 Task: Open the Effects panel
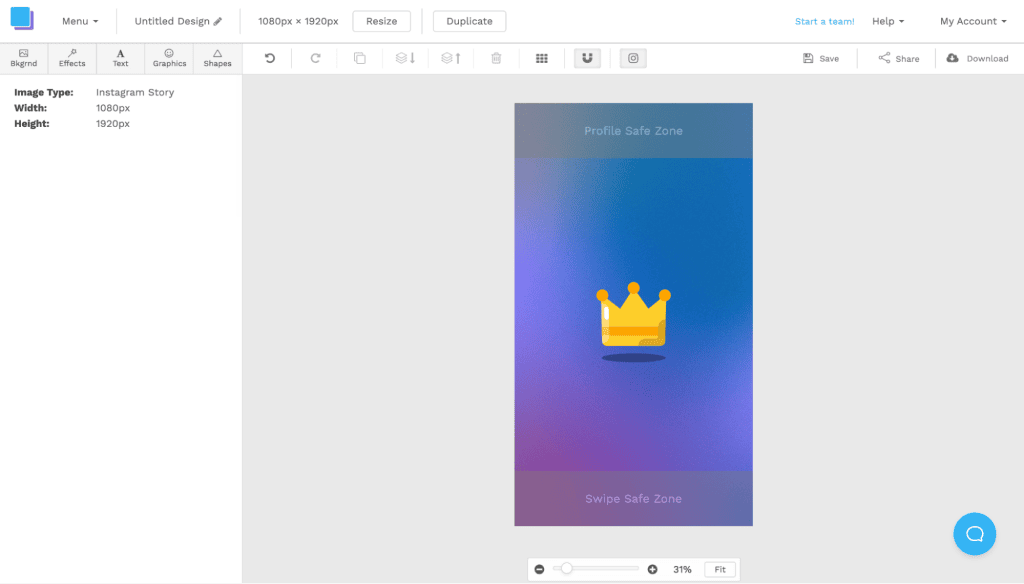pos(72,58)
